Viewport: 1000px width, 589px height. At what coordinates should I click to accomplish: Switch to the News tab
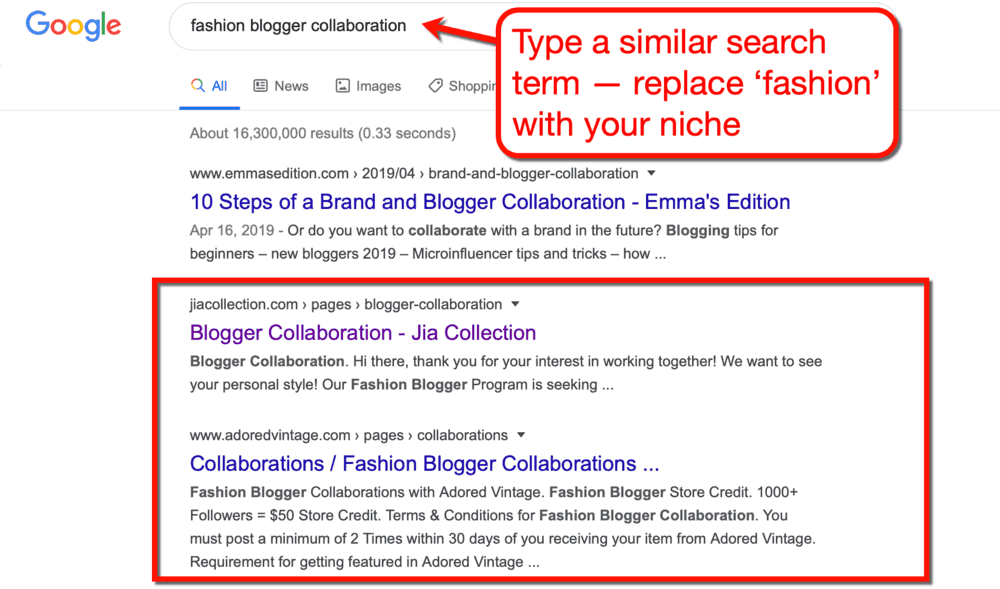[x=289, y=85]
